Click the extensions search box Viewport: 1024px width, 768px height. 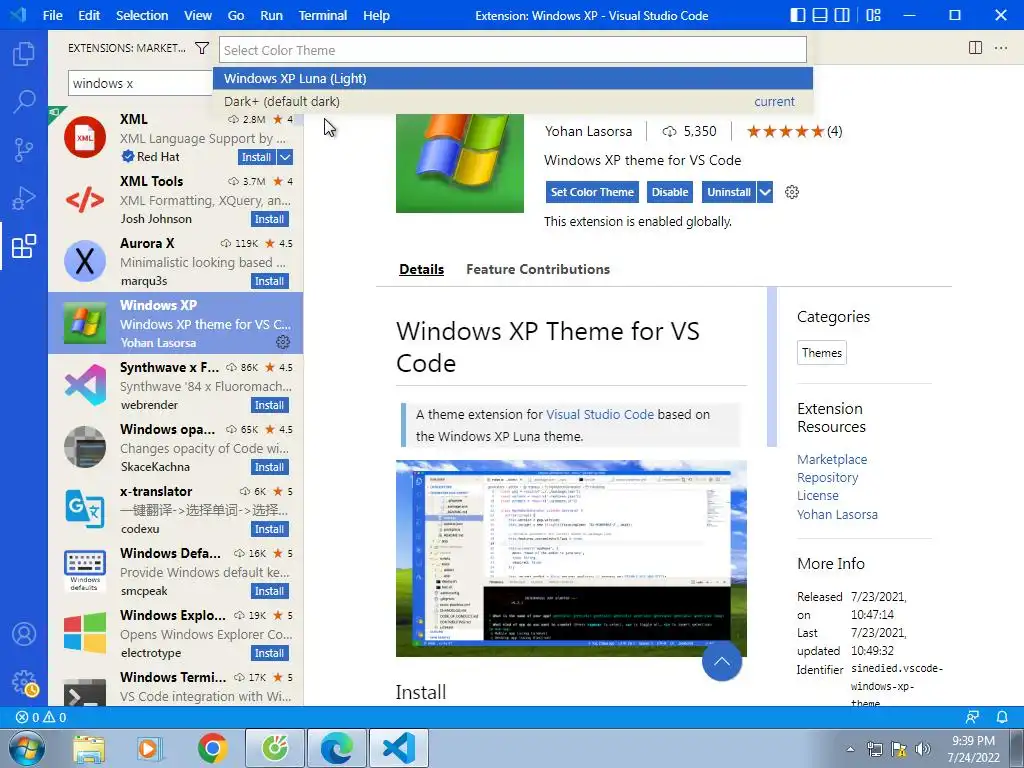click(x=140, y=84)
